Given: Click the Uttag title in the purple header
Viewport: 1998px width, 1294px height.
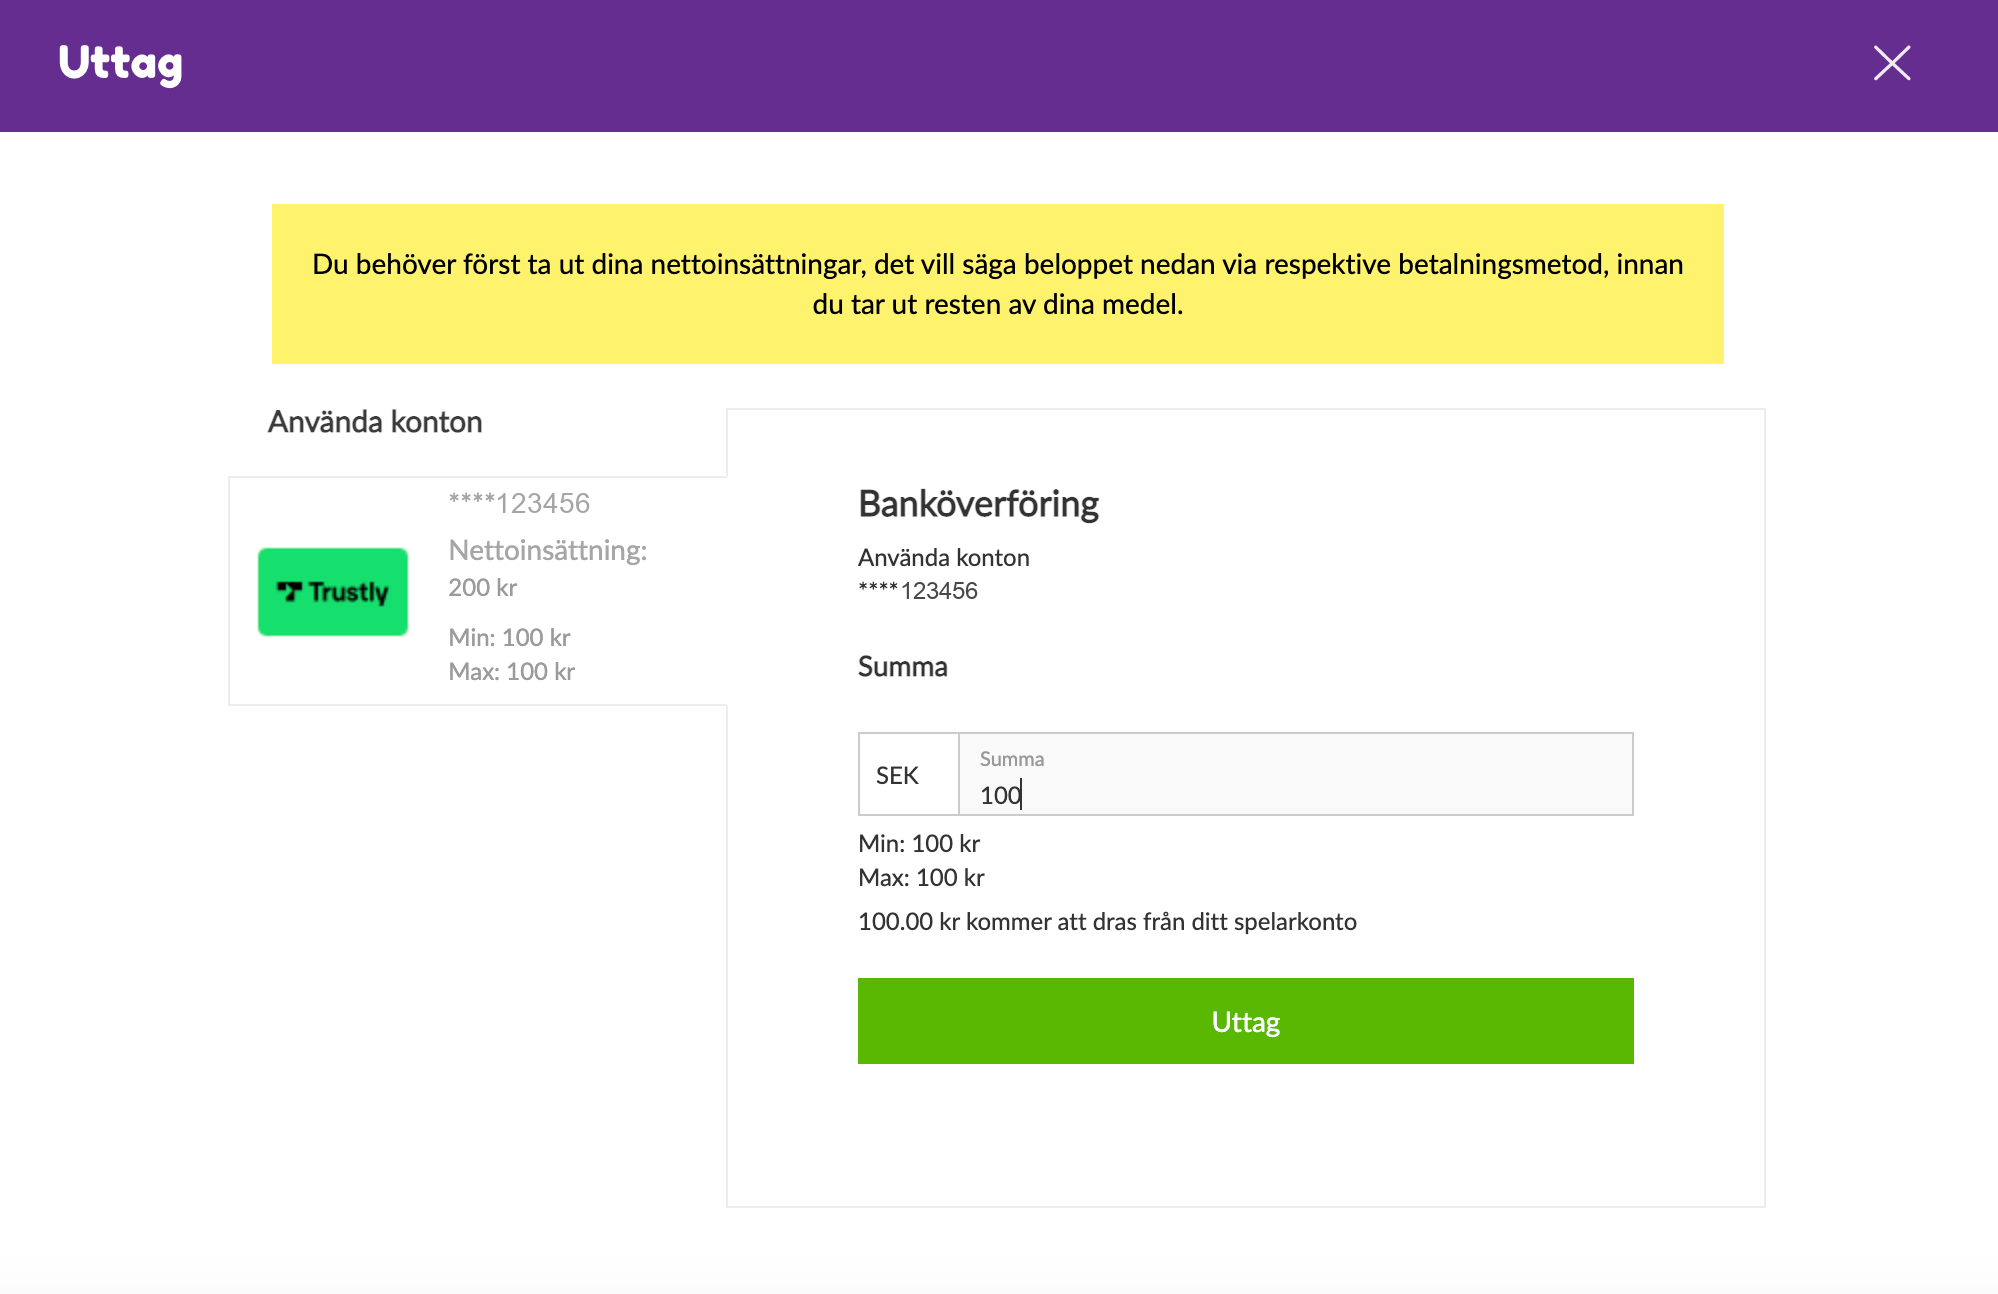Looking at the screenshot, I should [x=121, y=65].
